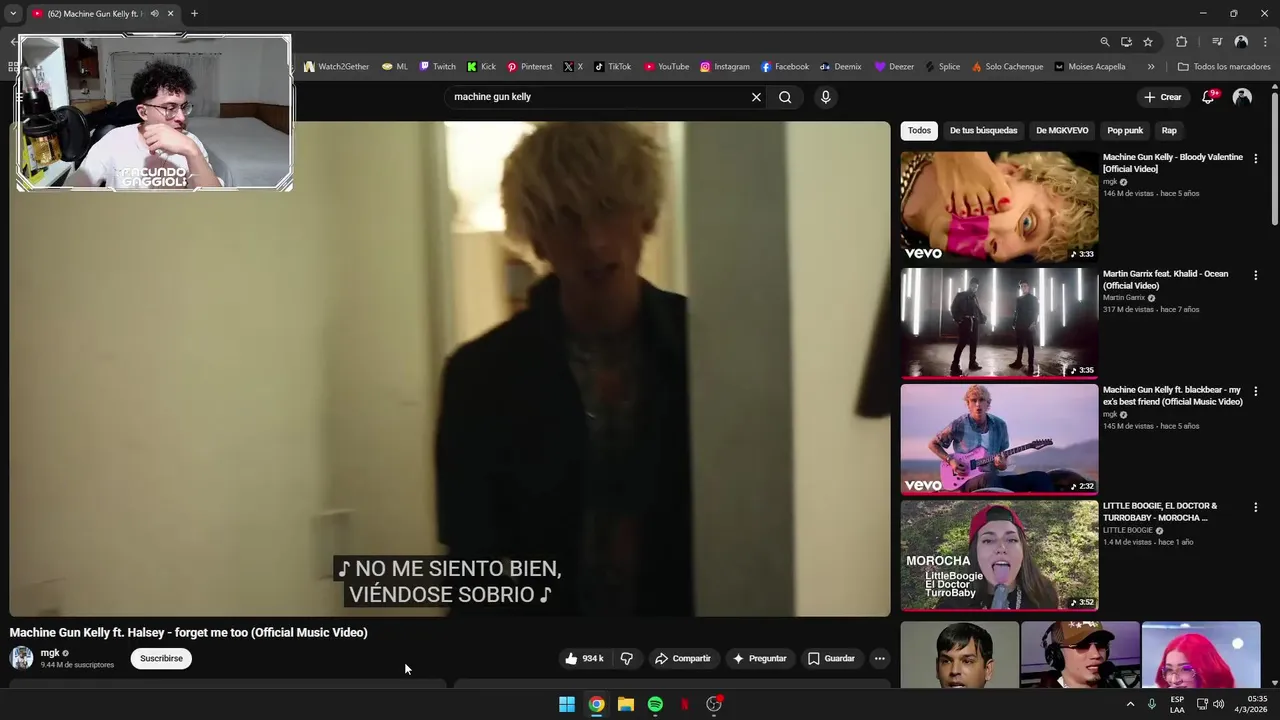This screenshot has width=1280, height=720.
Task: Open ML bookmark
Action: [x=395, y=67]
